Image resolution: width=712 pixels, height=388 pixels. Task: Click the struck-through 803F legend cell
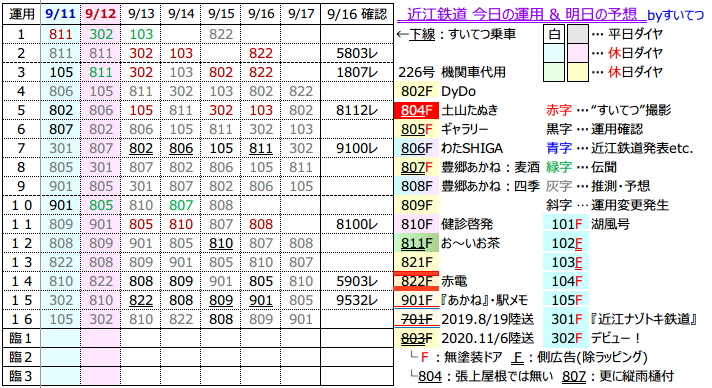[416, 338]
